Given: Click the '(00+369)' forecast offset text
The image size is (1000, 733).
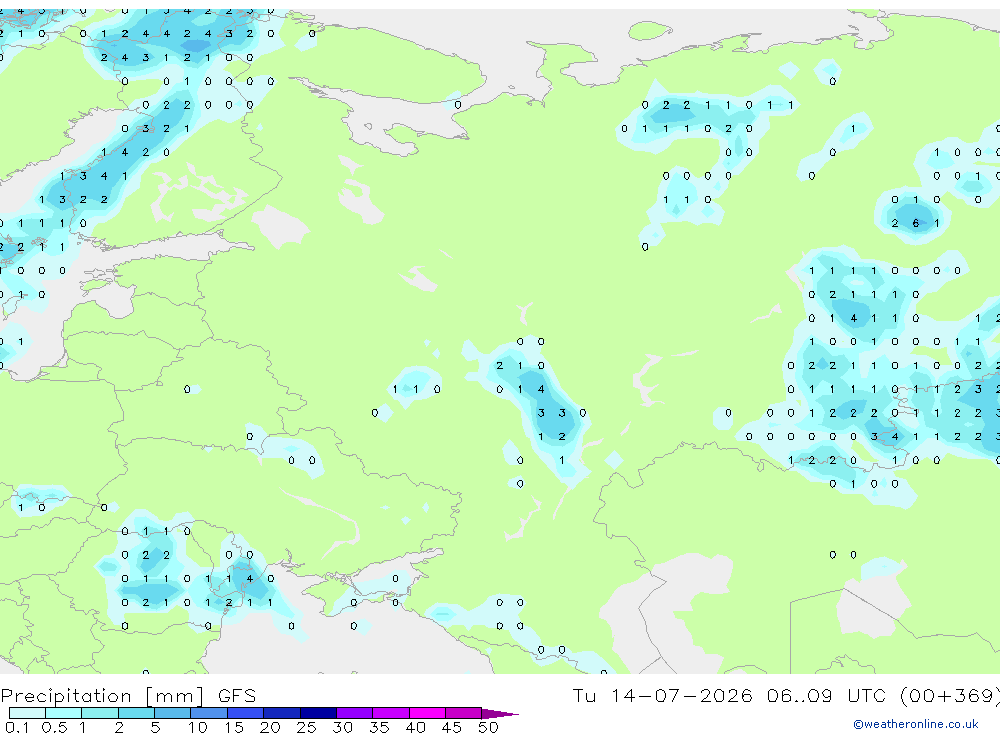Looking at the screenshot, I should (x=950, y=696).
